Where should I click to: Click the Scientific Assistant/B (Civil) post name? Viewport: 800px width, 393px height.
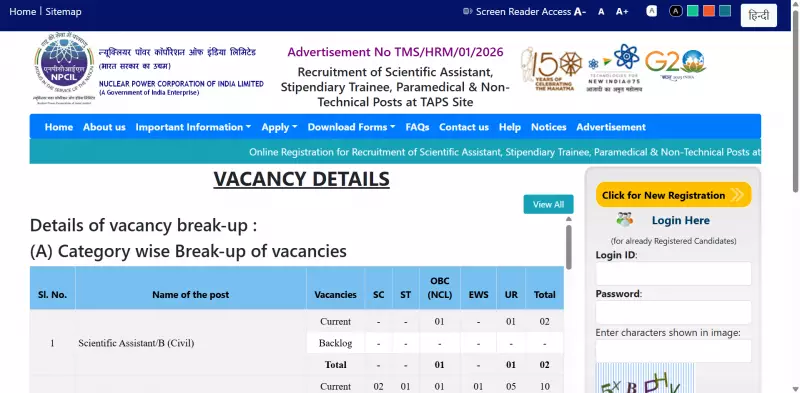(136, 343)
